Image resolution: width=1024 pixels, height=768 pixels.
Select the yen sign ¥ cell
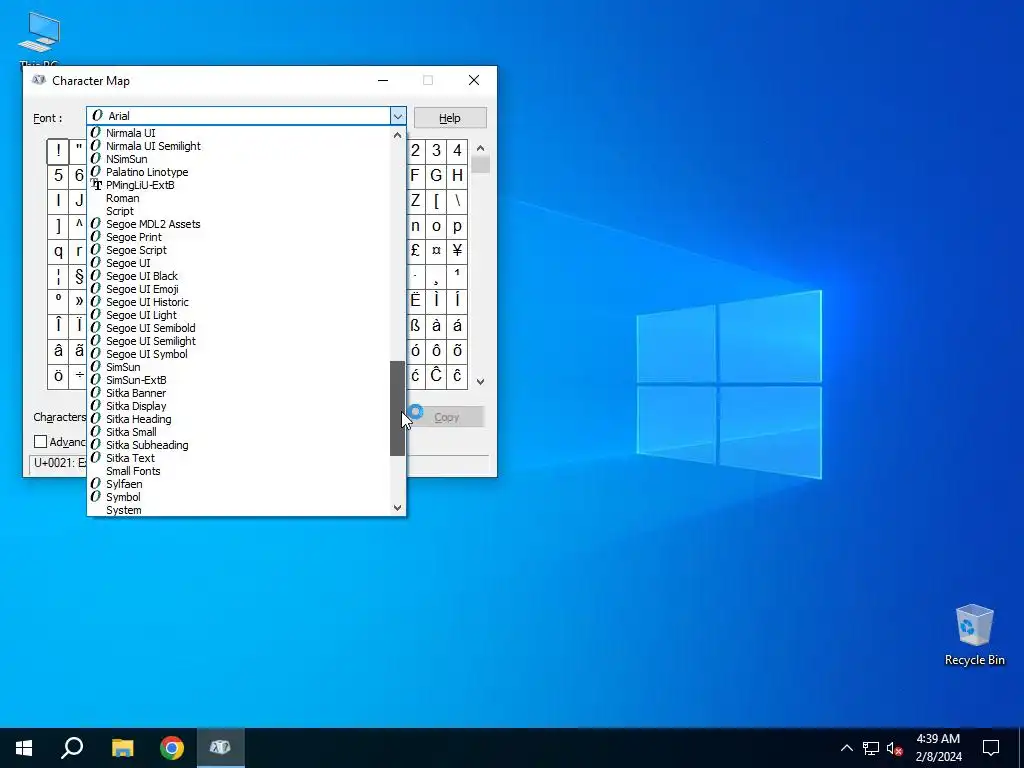457,251
